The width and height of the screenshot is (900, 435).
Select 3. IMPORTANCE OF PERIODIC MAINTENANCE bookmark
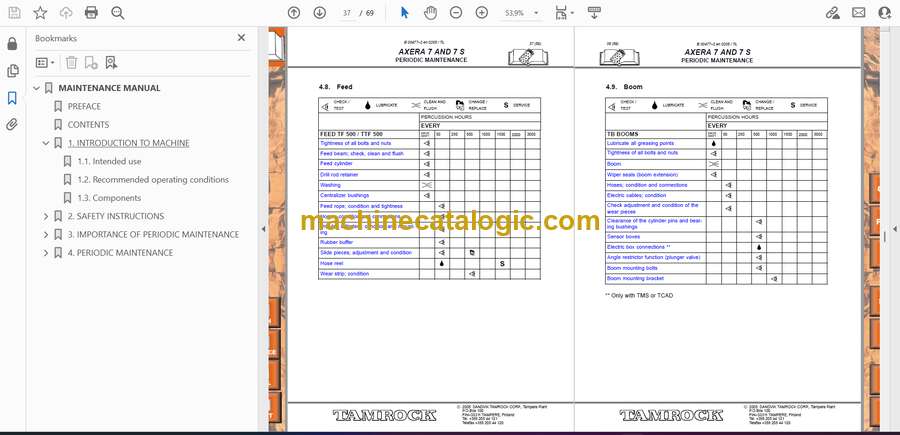pyautogui.click(x=153, y=235)
